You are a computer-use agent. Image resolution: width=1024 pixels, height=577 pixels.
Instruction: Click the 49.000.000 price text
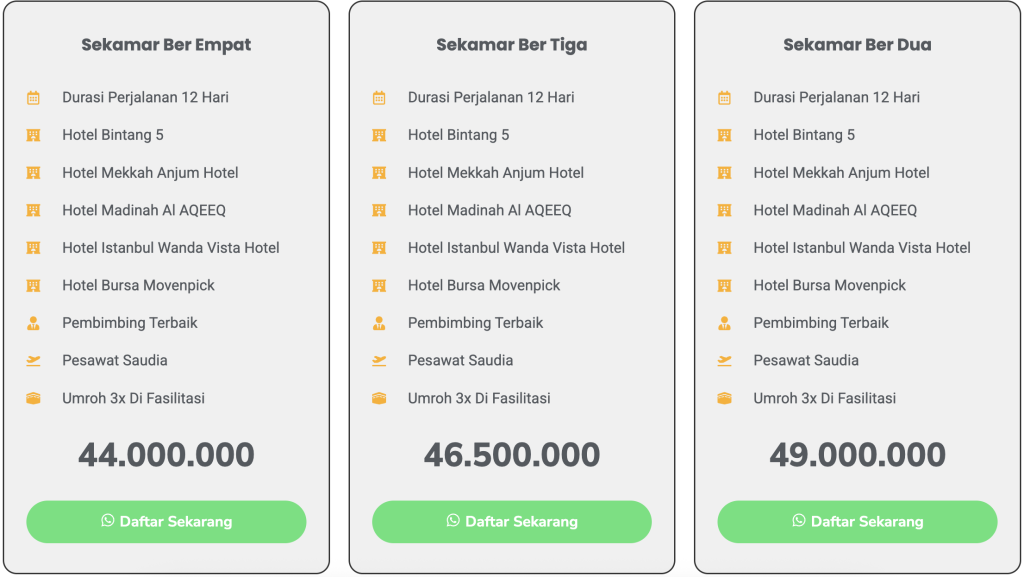(x=857, y=454)
